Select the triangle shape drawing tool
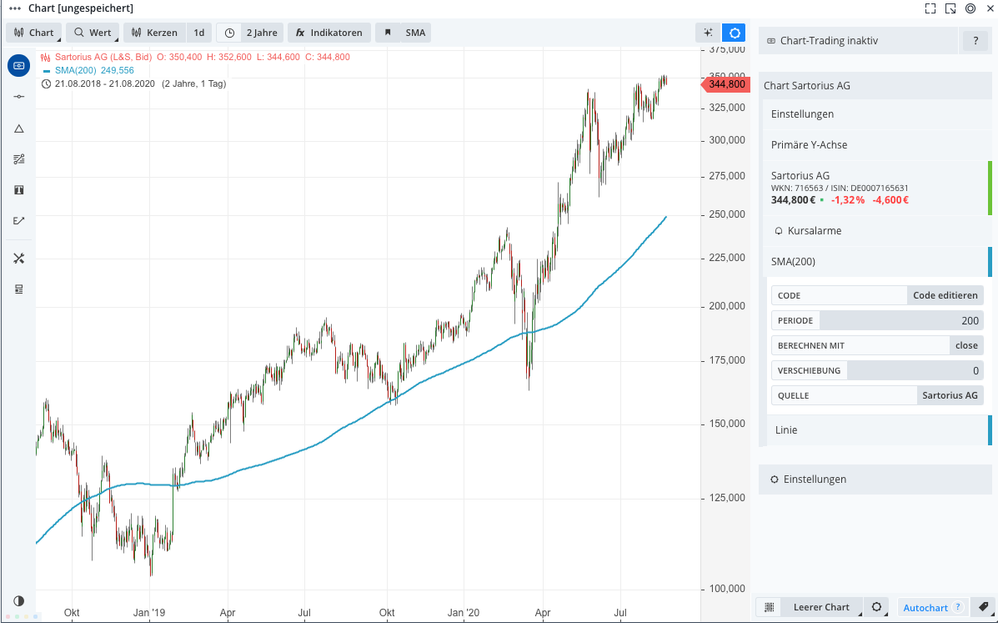Viewport: 998px width, 623px height. point(18,128)
